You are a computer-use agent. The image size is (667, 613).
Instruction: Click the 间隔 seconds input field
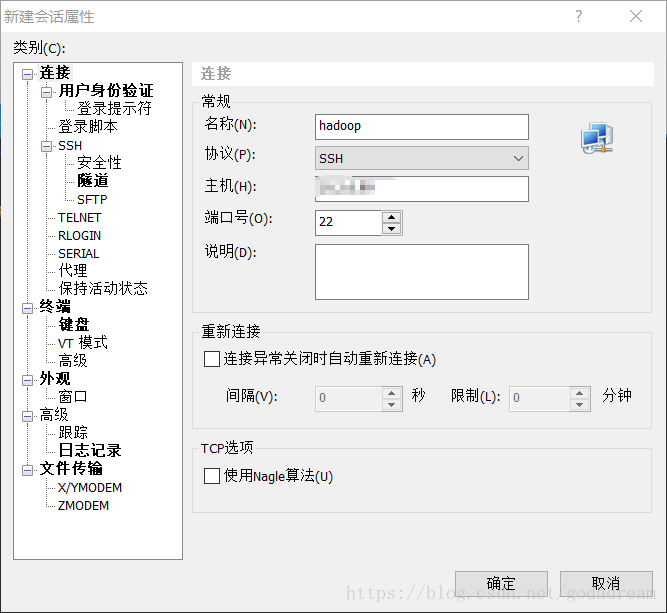pos(348,399)
